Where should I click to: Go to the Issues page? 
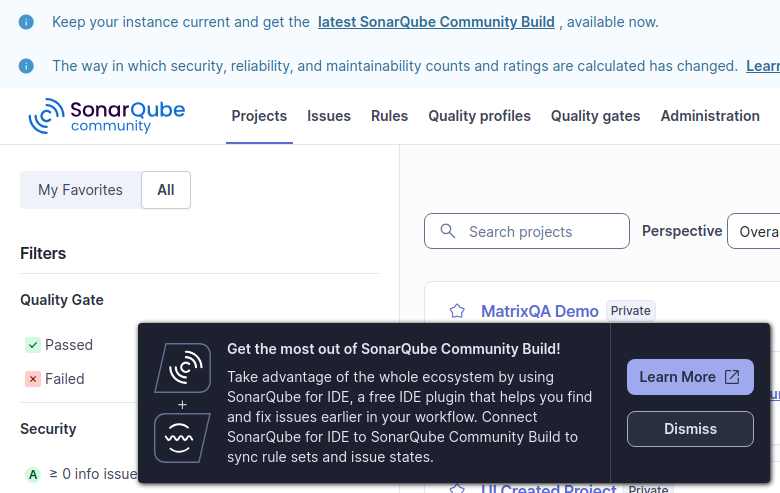pyautogui.click(x=329, y=116)
